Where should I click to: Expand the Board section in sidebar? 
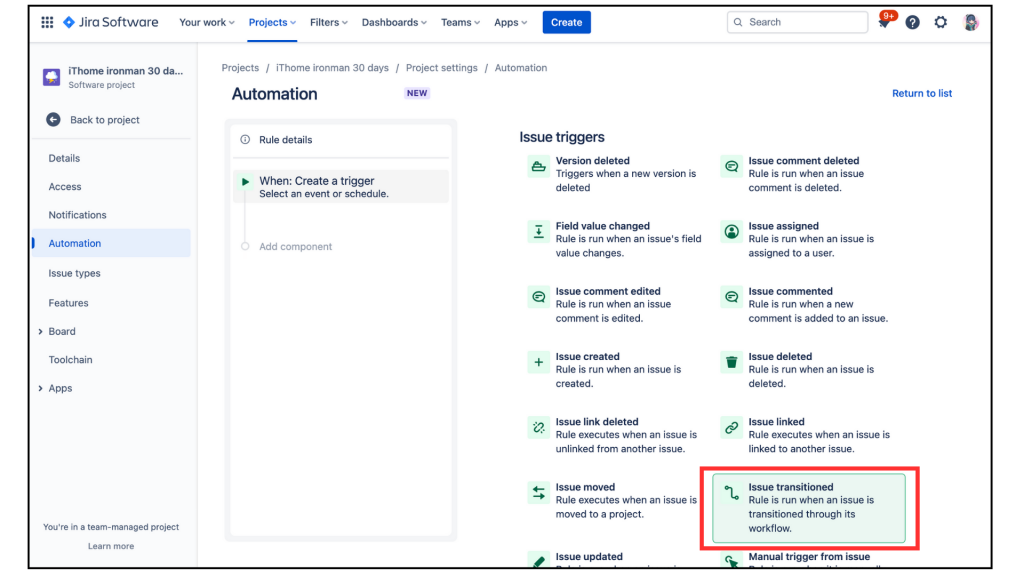point(40,332)
